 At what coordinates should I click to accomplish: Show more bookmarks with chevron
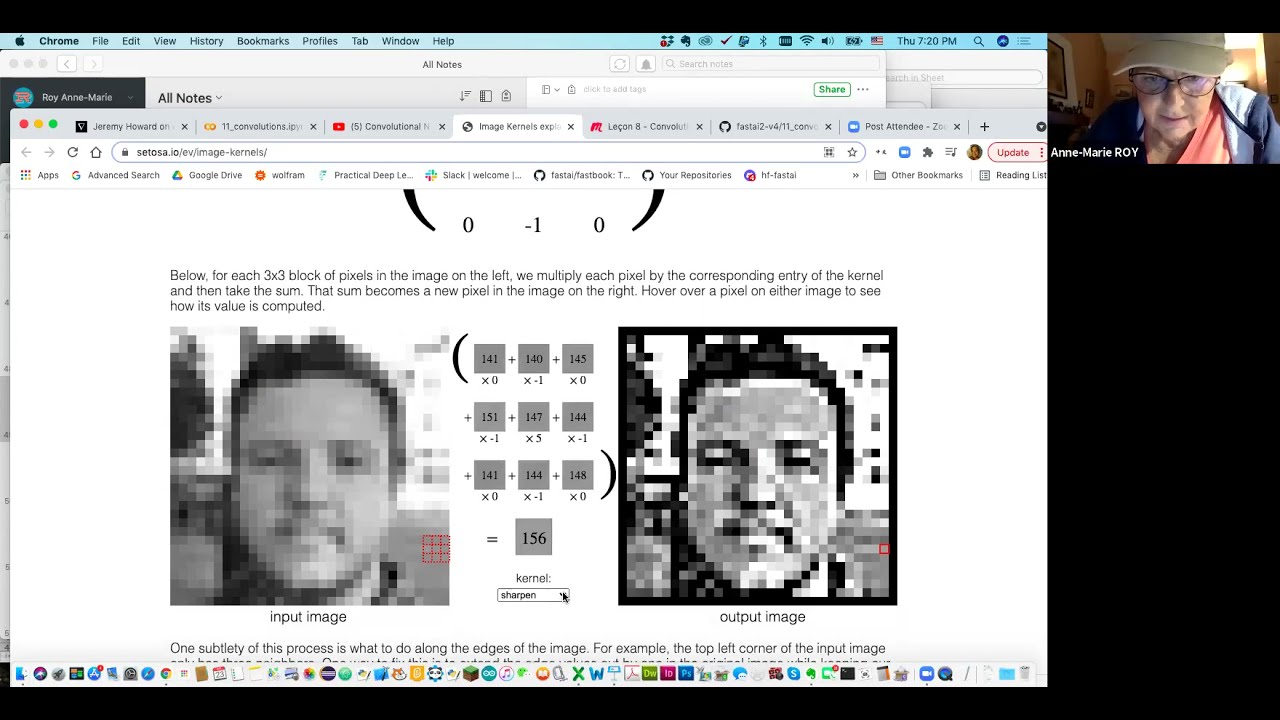point(855,175)
